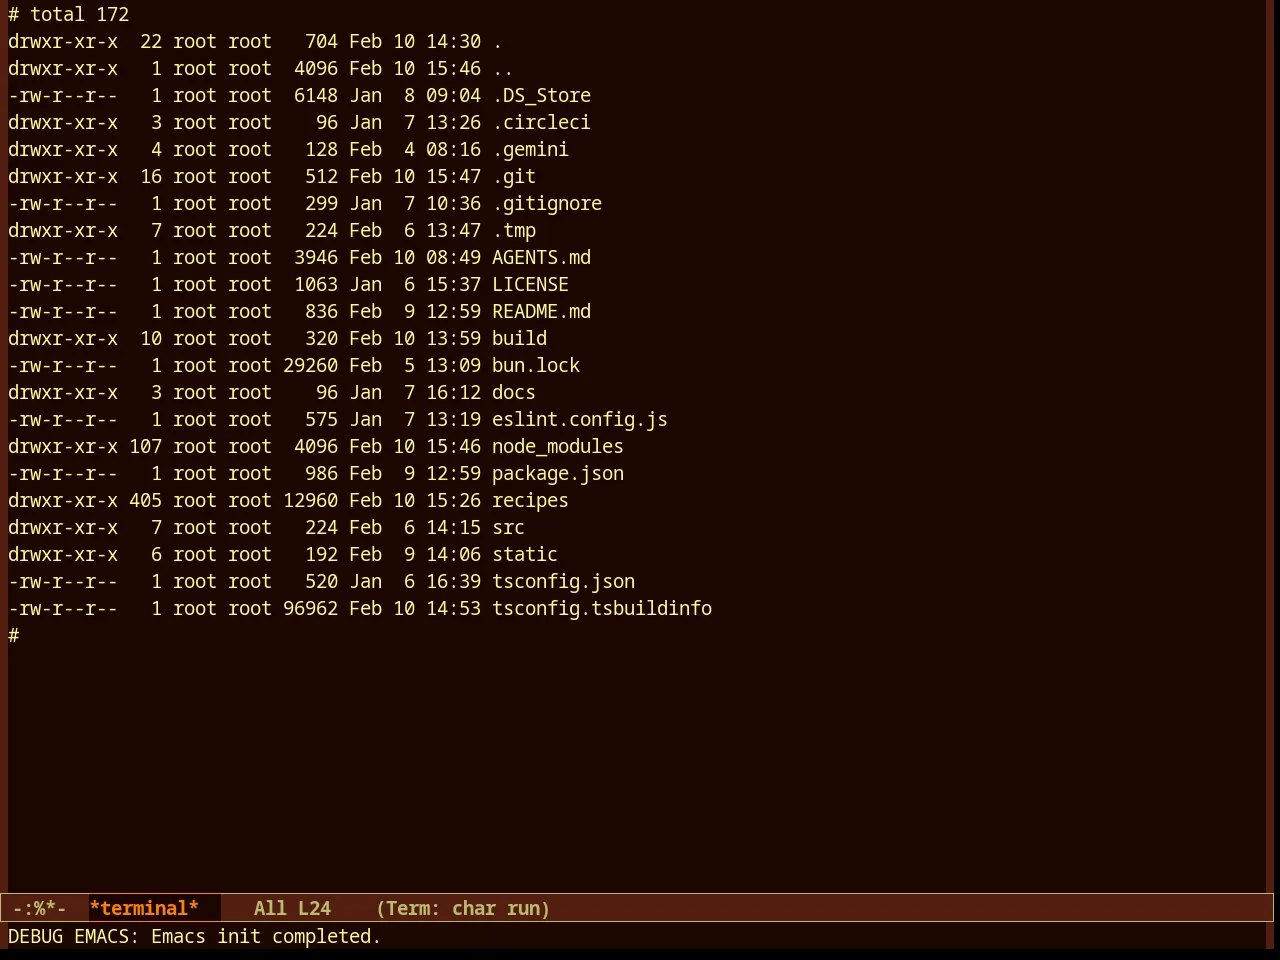
Task: Click the AGENTS.md file name
Action: click(541, 258)
